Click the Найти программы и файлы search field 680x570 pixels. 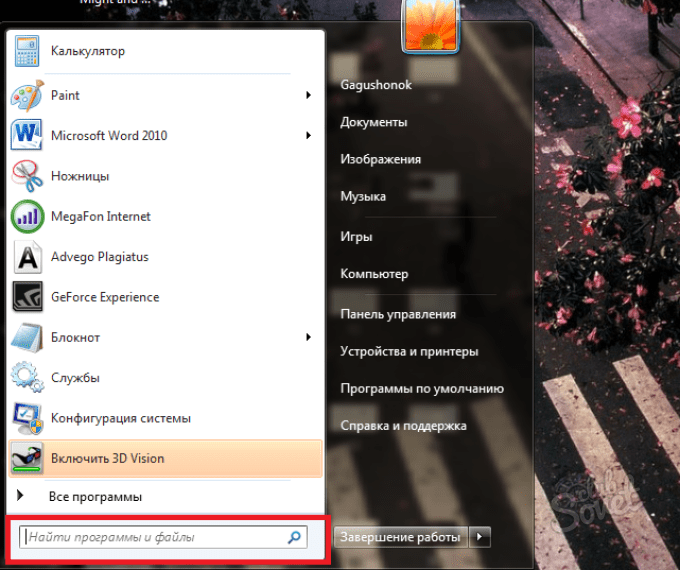(163, 537)
